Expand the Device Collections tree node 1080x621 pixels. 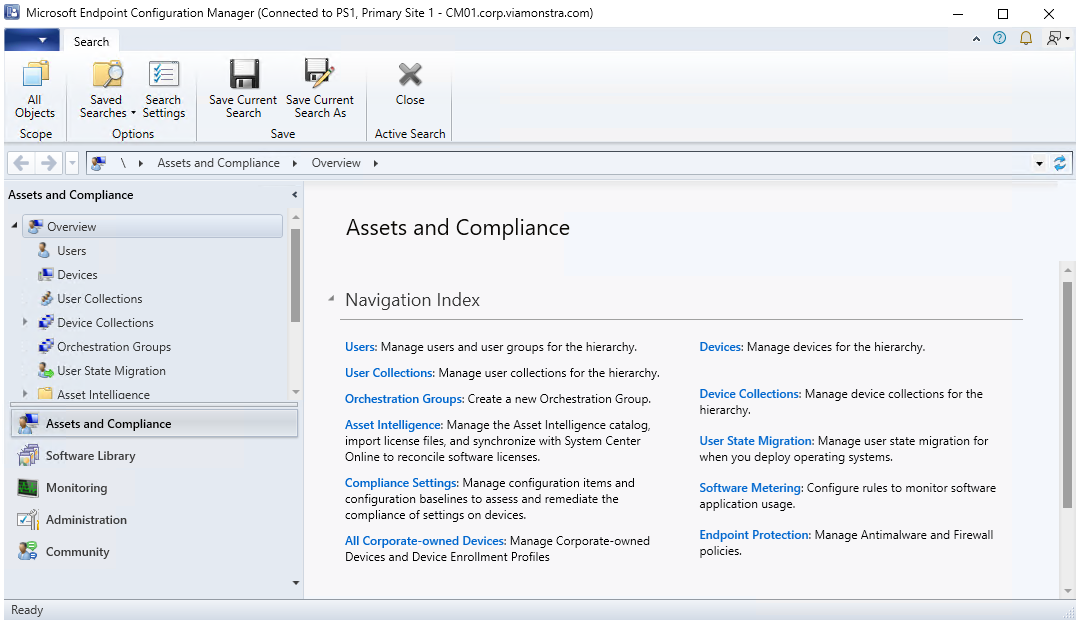25,323
